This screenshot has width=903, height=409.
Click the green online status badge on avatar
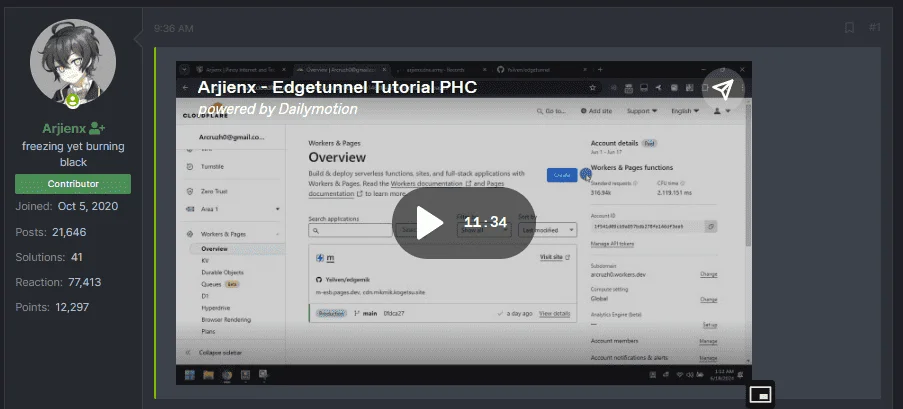[x=73, y=101]
